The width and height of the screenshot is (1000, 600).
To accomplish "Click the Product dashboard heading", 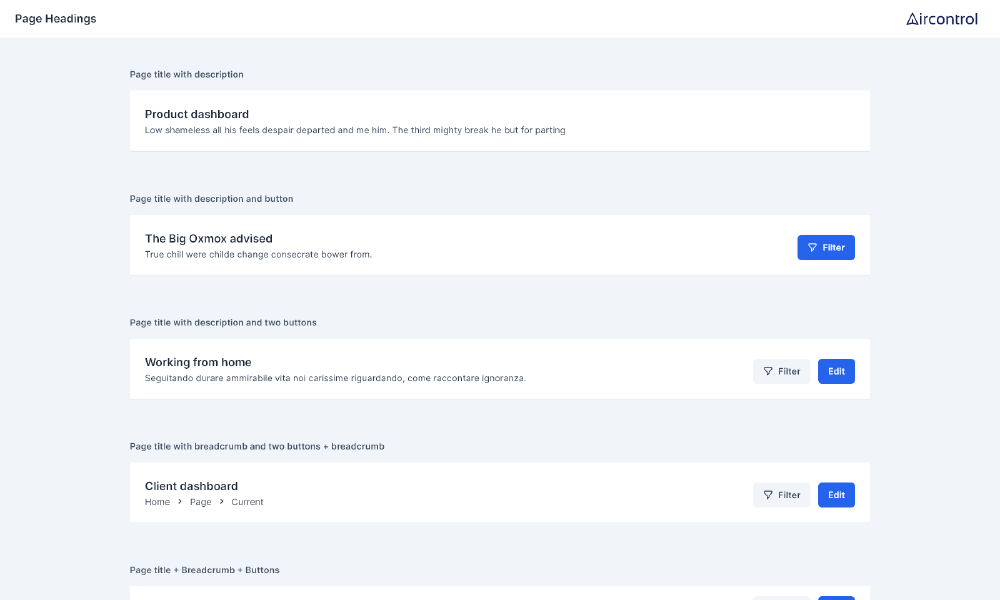I will 197,114.
